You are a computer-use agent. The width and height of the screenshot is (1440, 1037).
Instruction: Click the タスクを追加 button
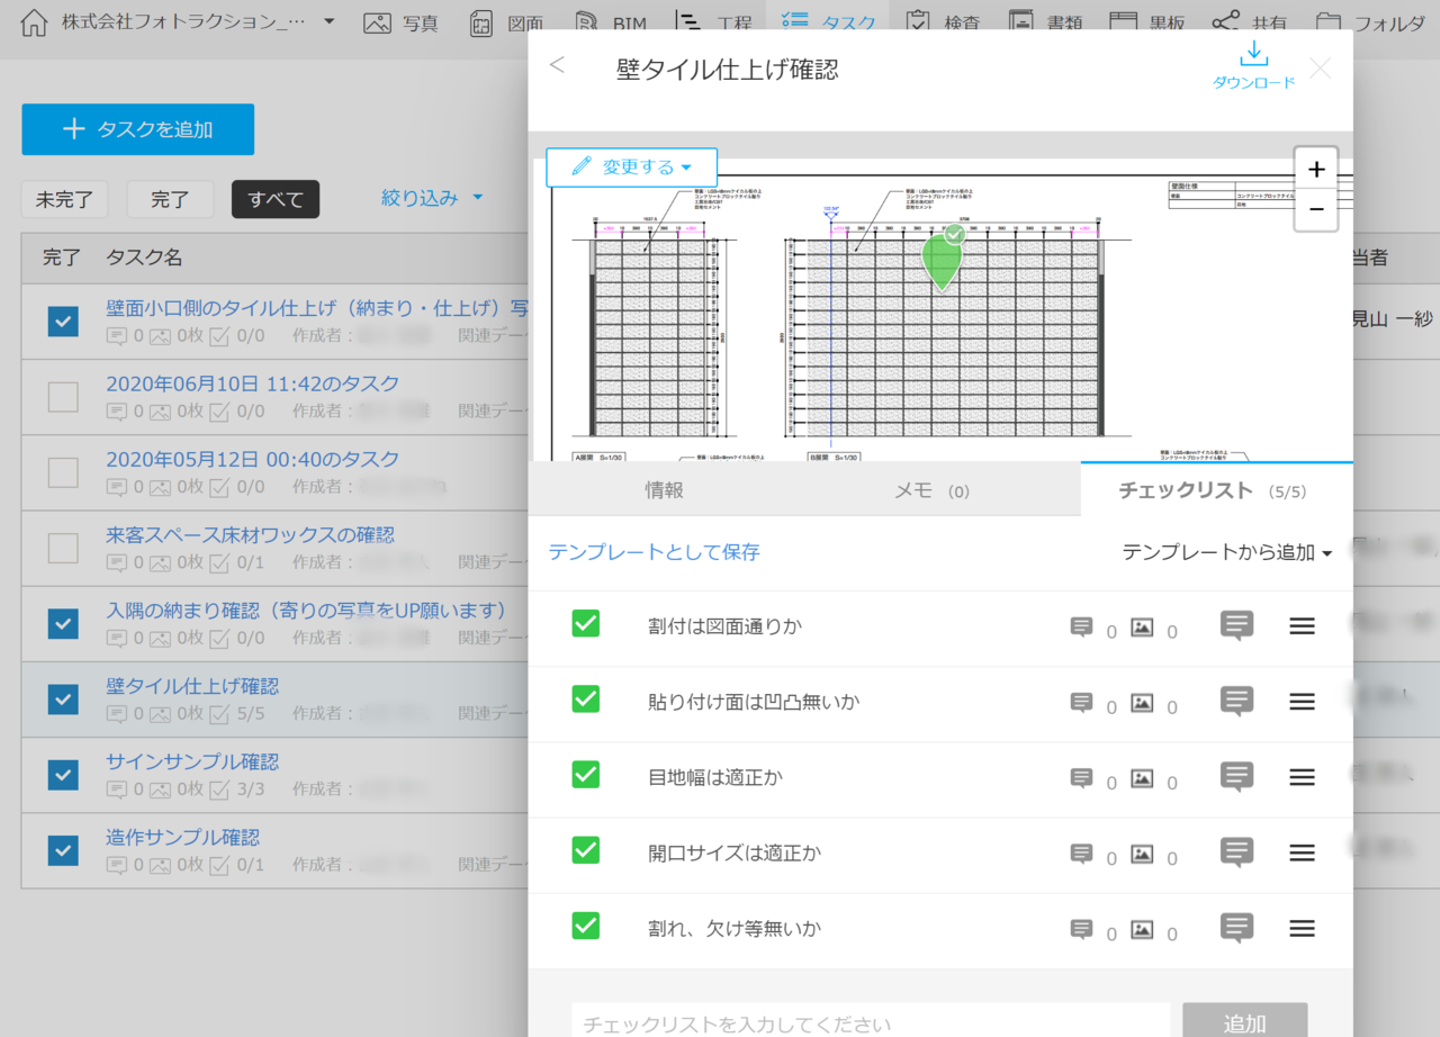(x=138, y=129)
